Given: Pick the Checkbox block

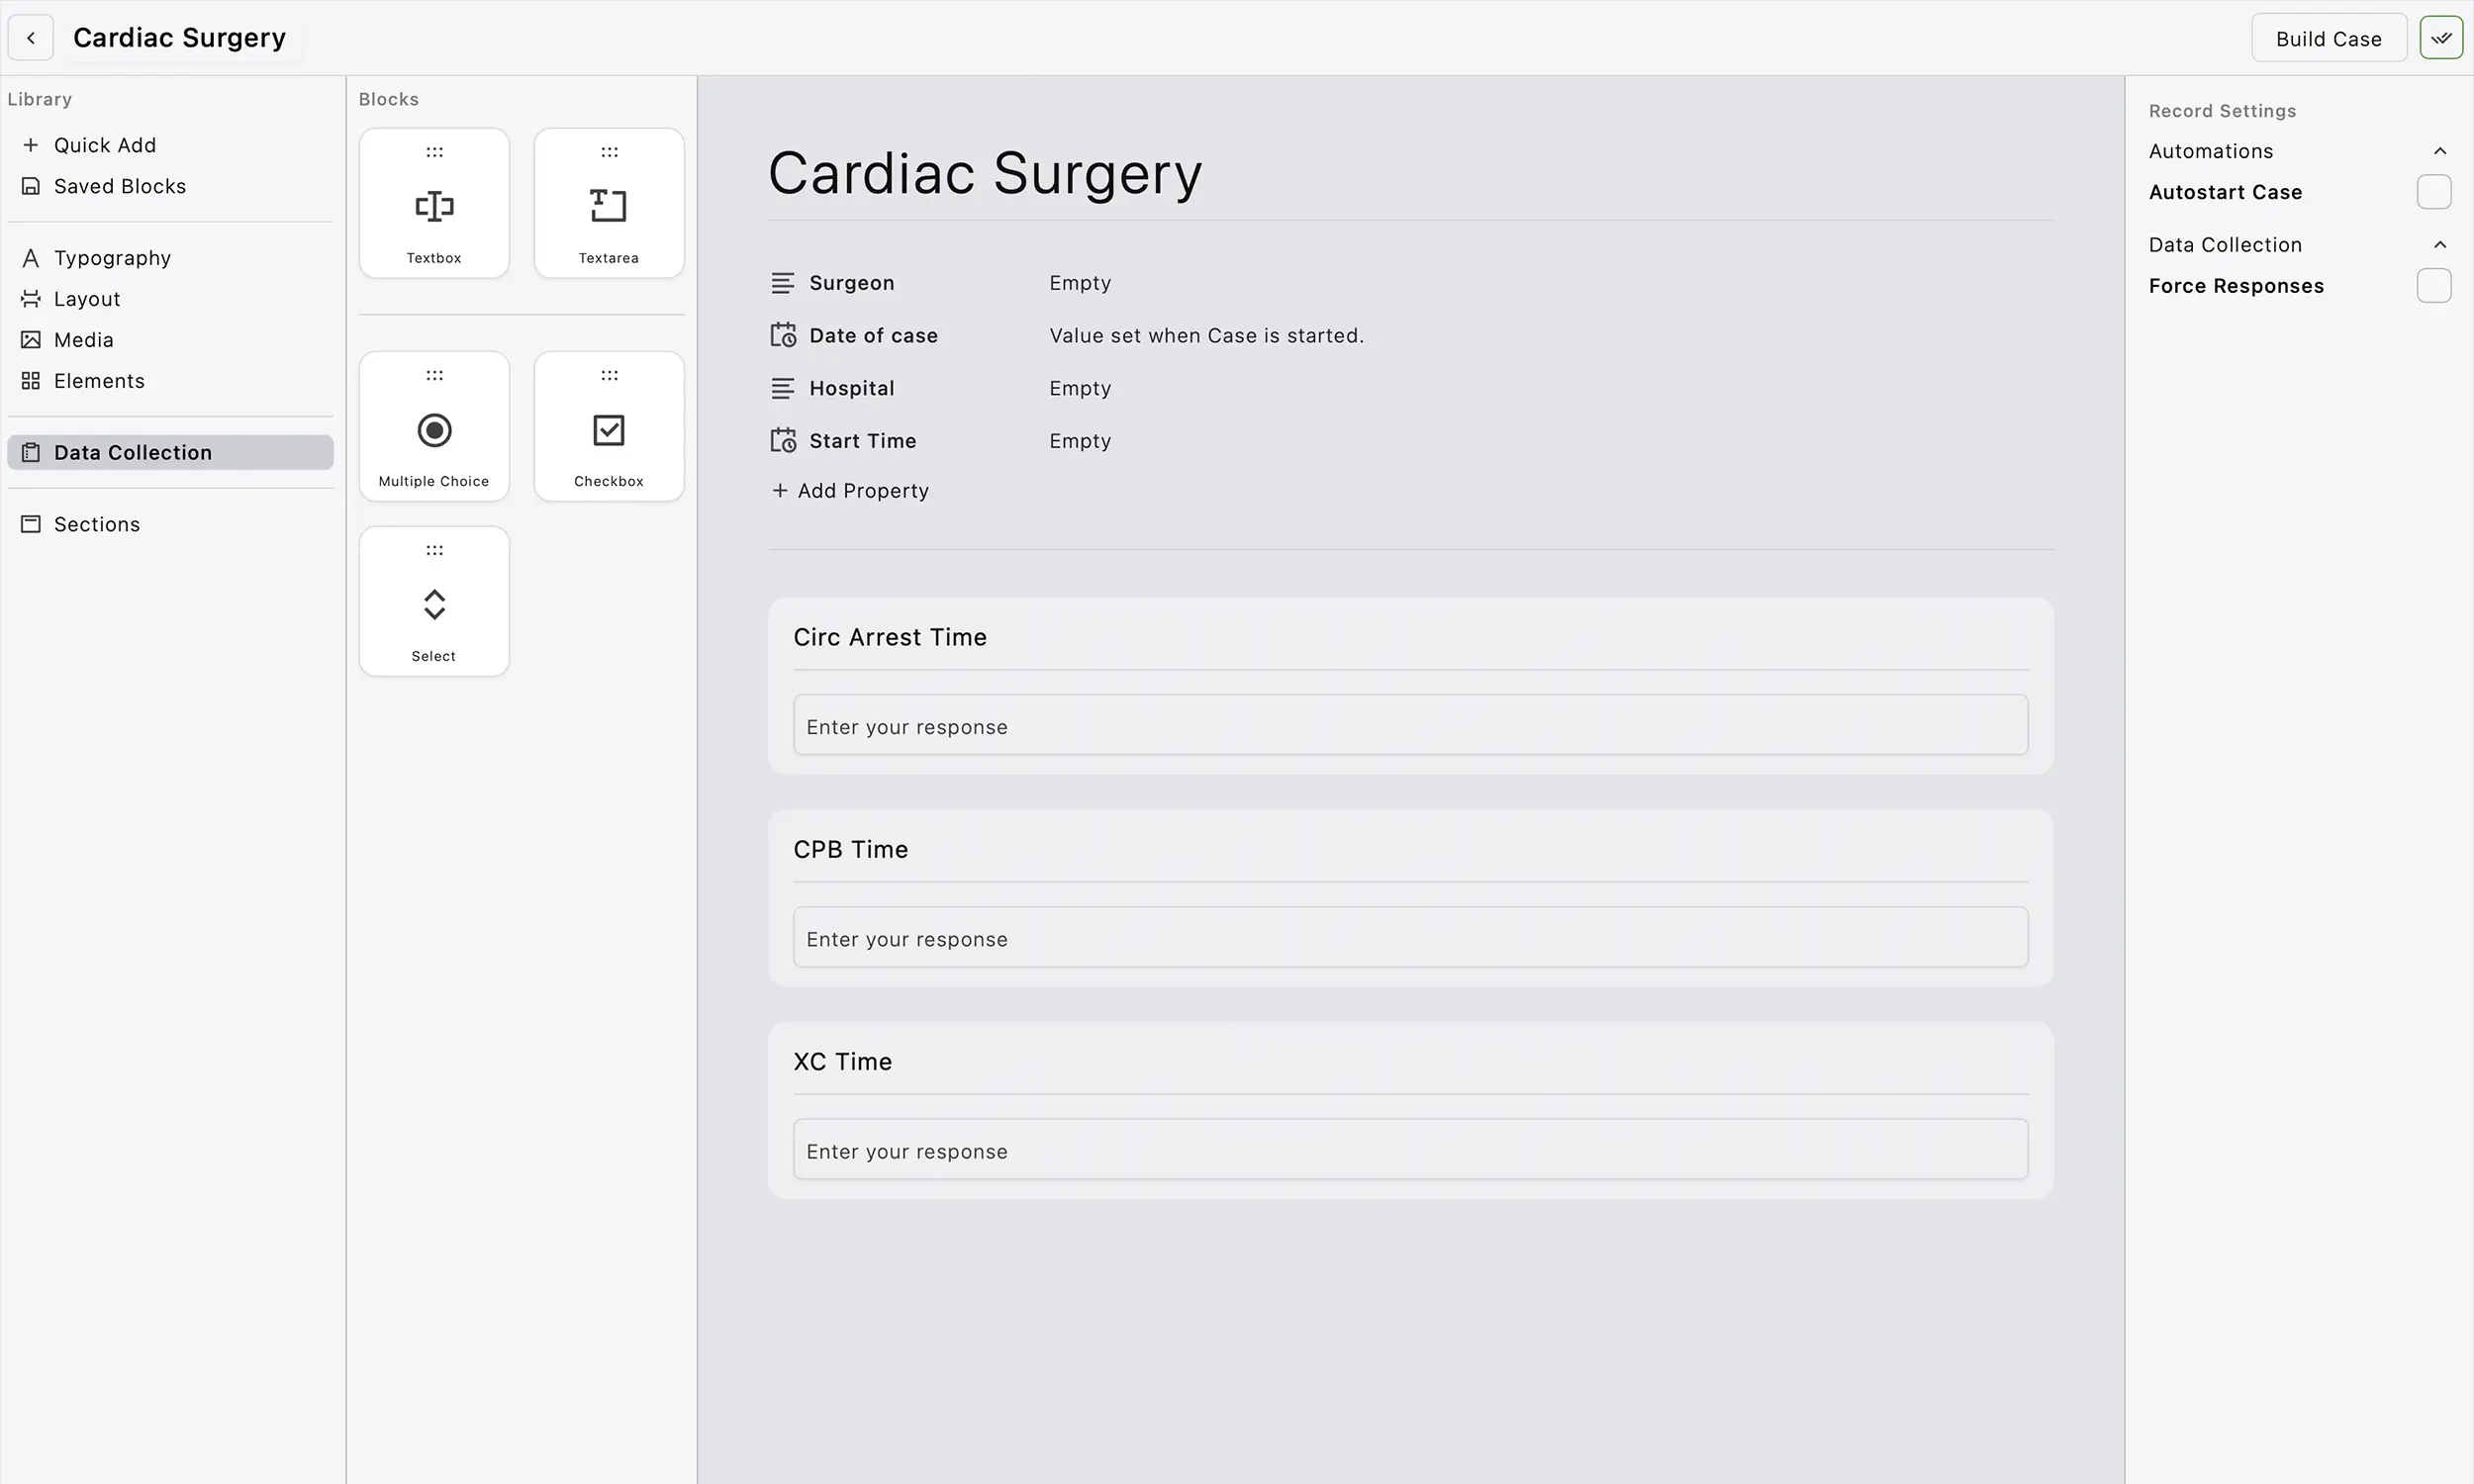Looking at the screenshot, I should point(608,428).
